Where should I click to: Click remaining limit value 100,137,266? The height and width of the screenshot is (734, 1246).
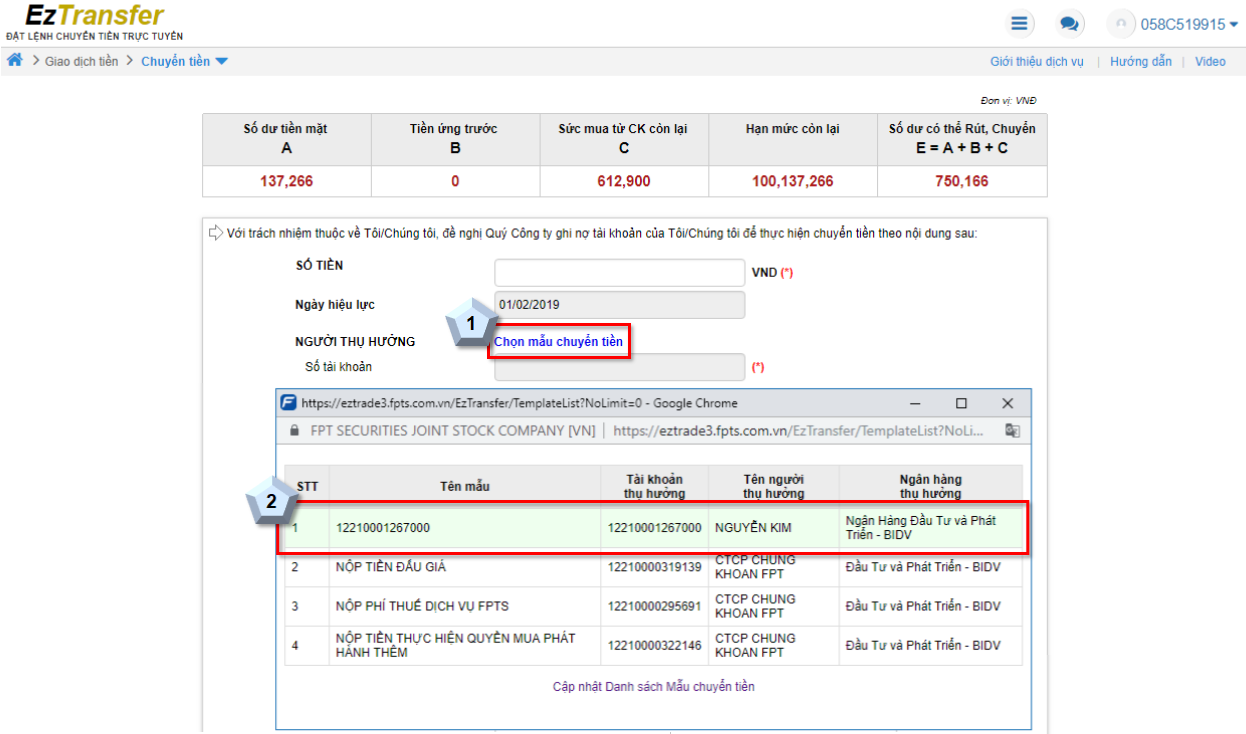793,181
